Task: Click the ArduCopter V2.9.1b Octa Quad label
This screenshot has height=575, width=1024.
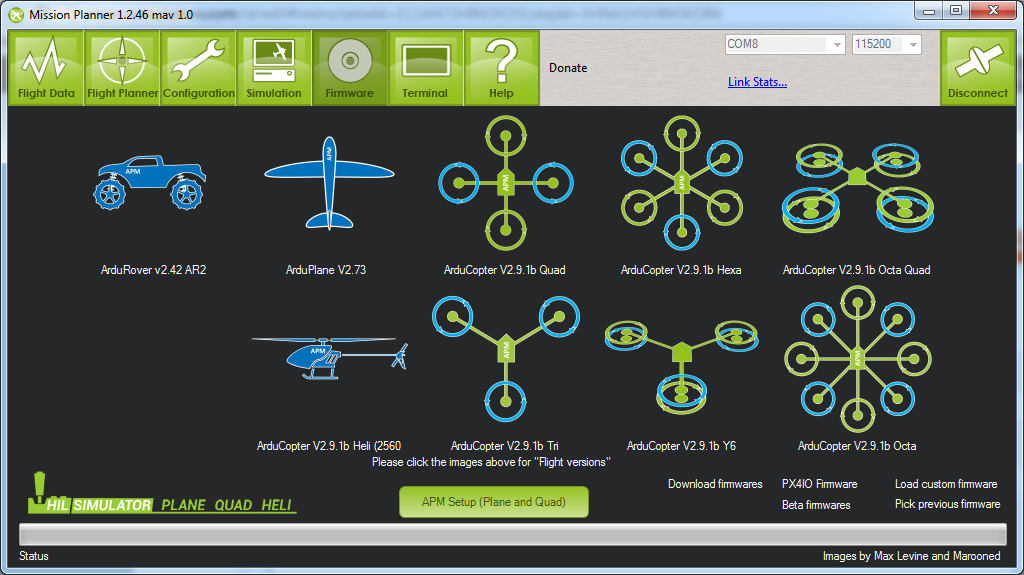Action: [x=856, y=270]
